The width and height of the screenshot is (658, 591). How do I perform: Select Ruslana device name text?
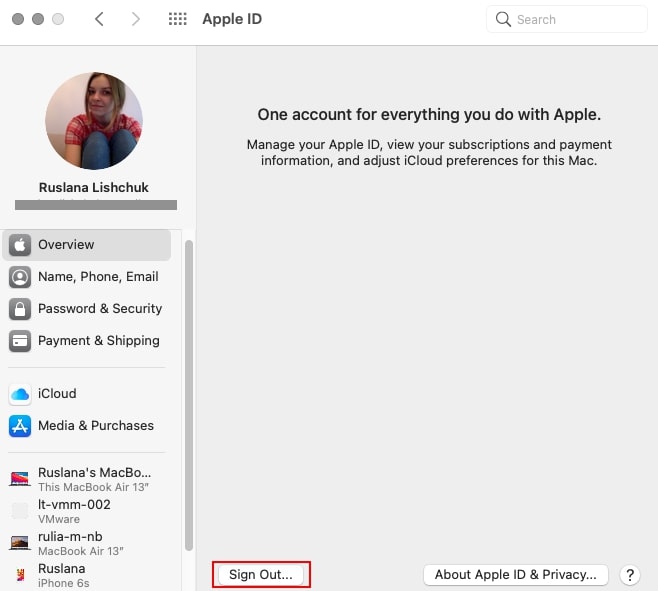click(62, 568)
